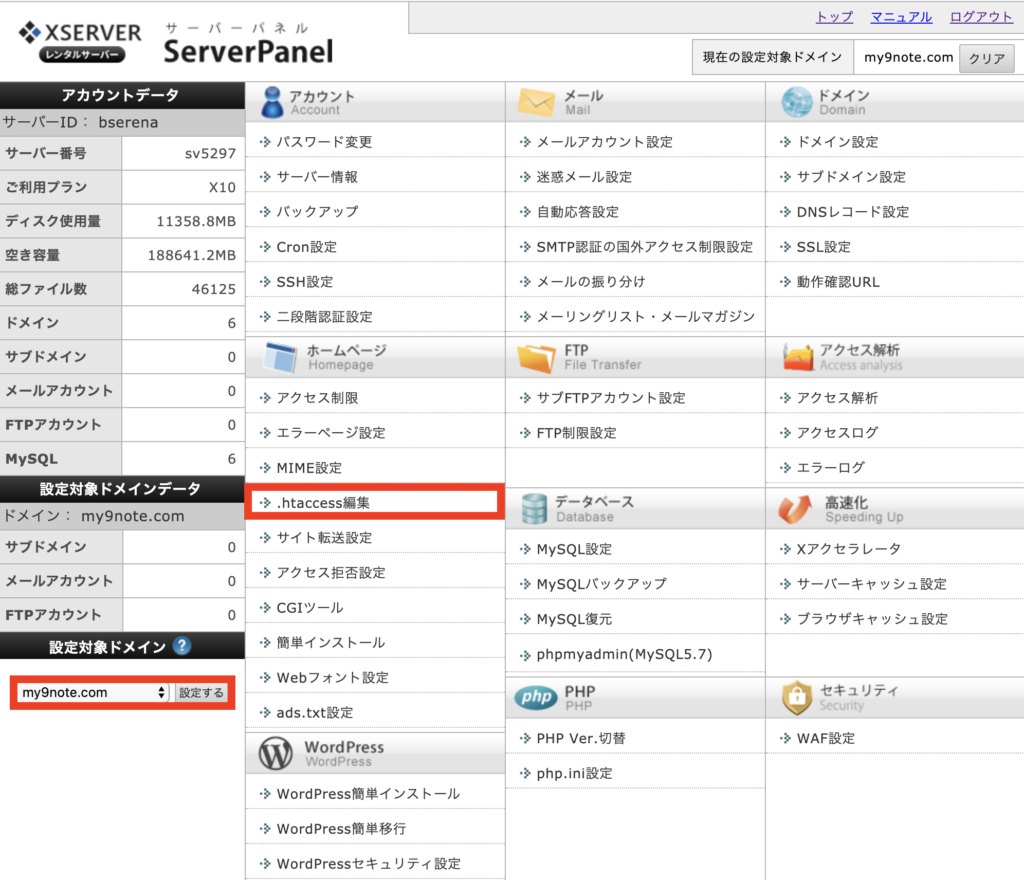Open エラーログ
This screenshot has width=1024, height=880.
coord(831,467)
